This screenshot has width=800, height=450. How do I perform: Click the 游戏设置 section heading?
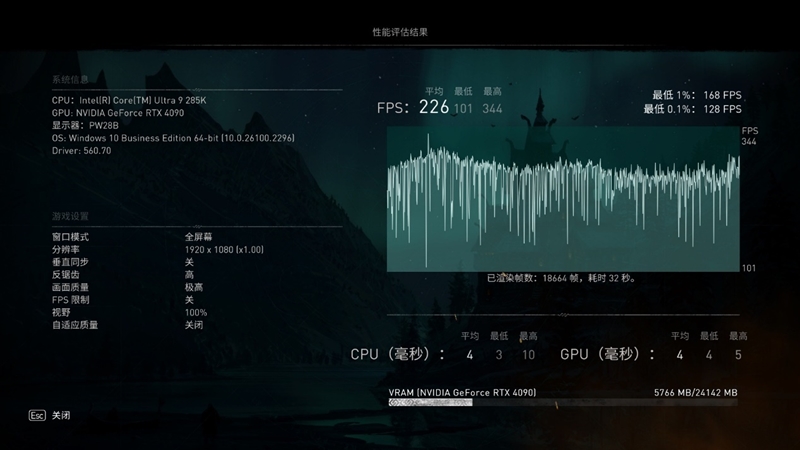tap(70, 216)
